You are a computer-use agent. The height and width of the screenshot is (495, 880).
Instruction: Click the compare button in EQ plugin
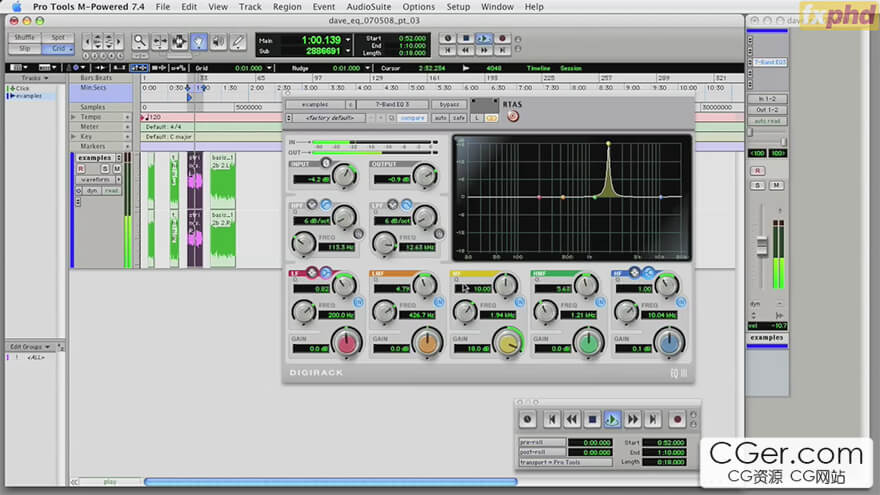pyautogui.click(x=412, y=118)
